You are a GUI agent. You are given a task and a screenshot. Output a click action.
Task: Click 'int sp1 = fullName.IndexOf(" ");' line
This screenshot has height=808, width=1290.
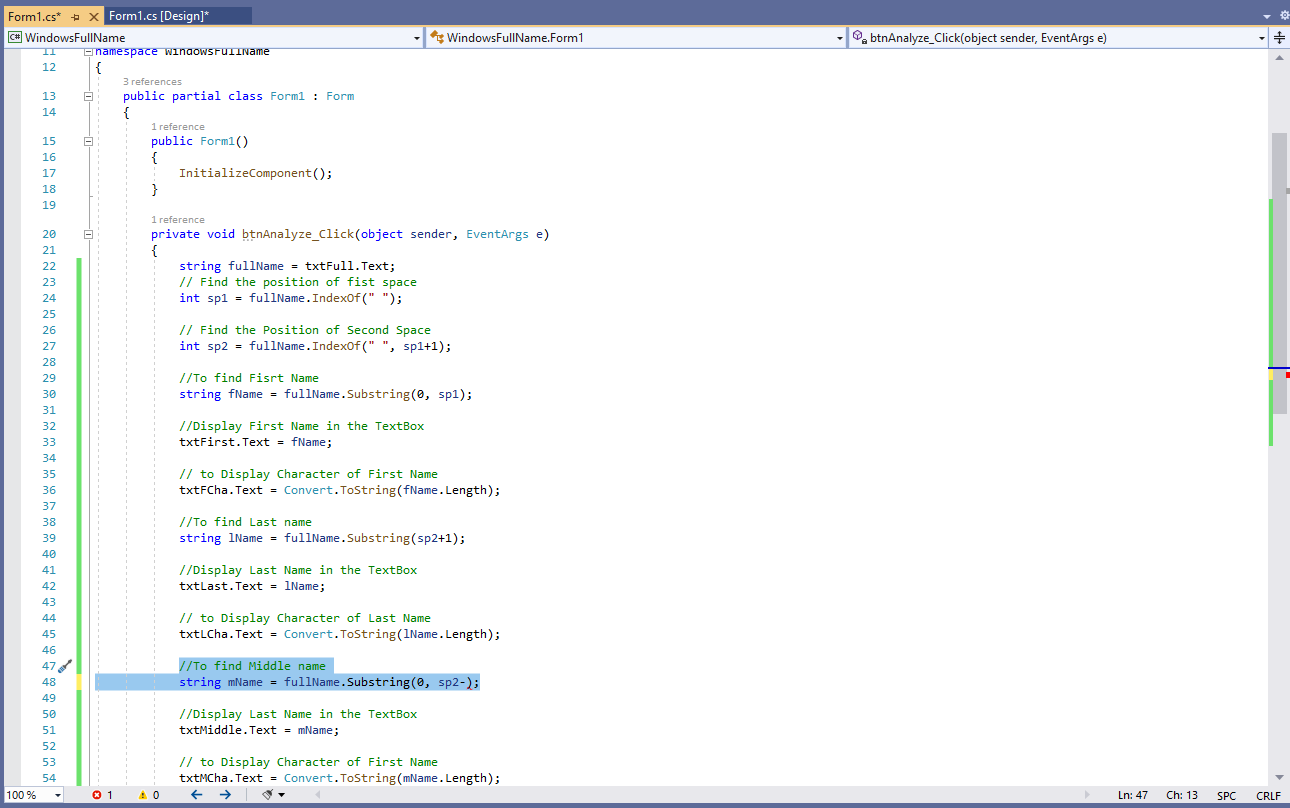click(x=291, y=298)
